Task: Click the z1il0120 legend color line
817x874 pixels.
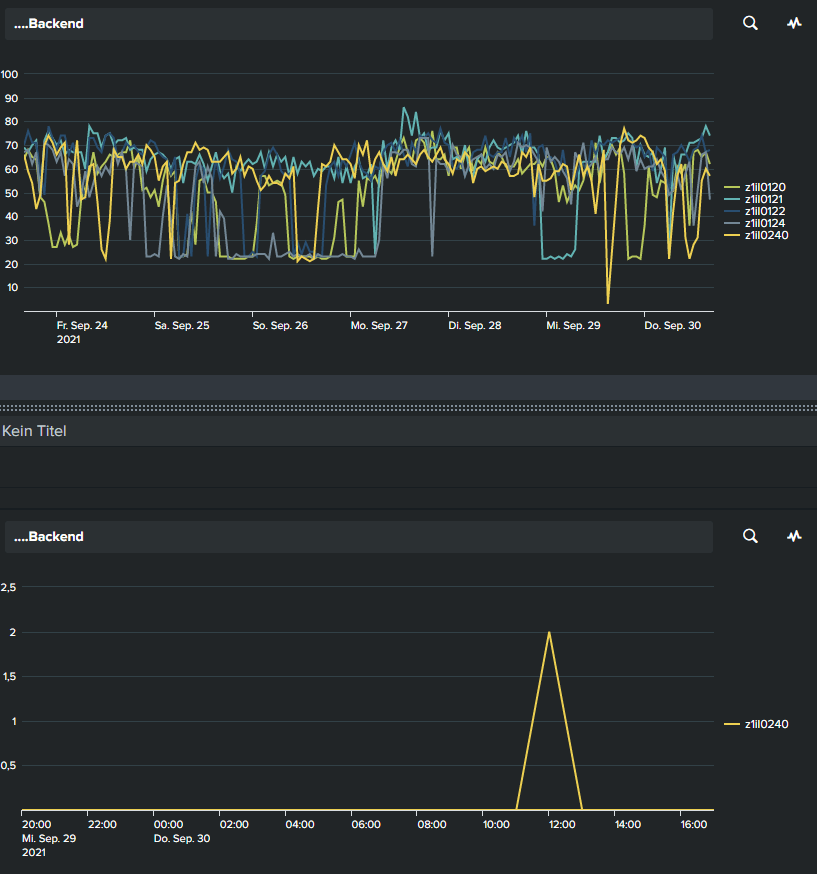Action: pos(732,187)
